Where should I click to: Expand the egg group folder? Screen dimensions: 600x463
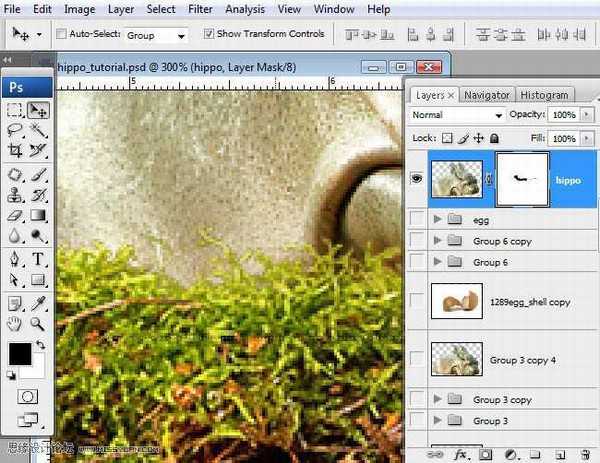[438, 218]
